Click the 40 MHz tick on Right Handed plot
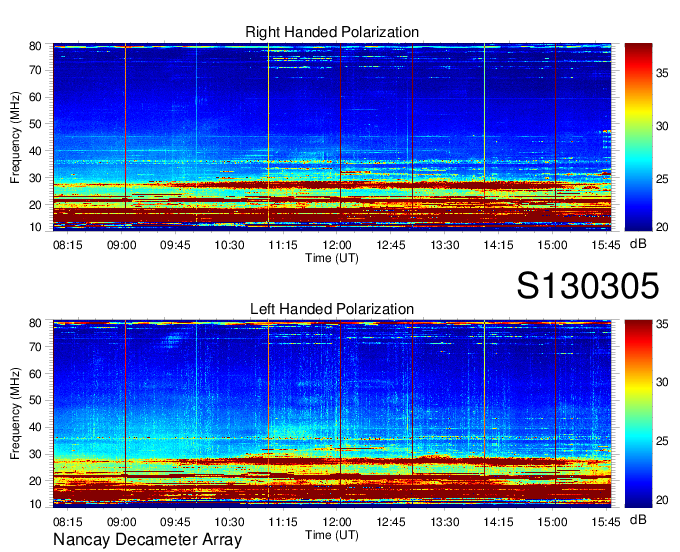Viewport: 680px width, 552px height. click(35, 151)
